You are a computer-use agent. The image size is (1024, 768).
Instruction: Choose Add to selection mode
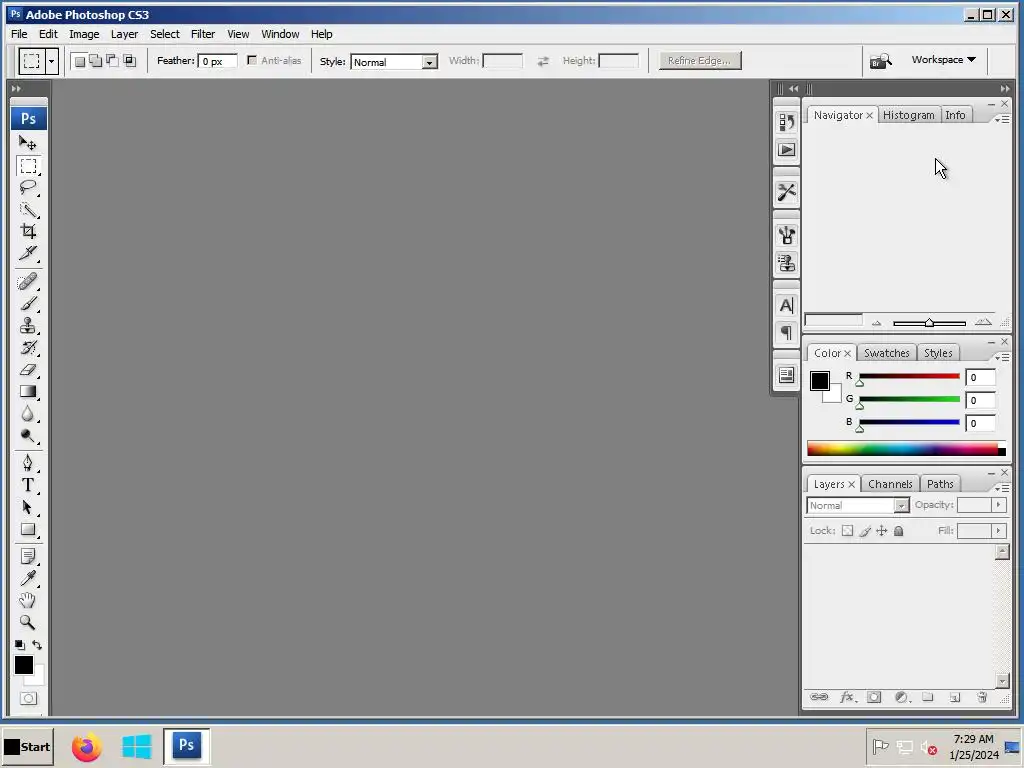(96, 61)
